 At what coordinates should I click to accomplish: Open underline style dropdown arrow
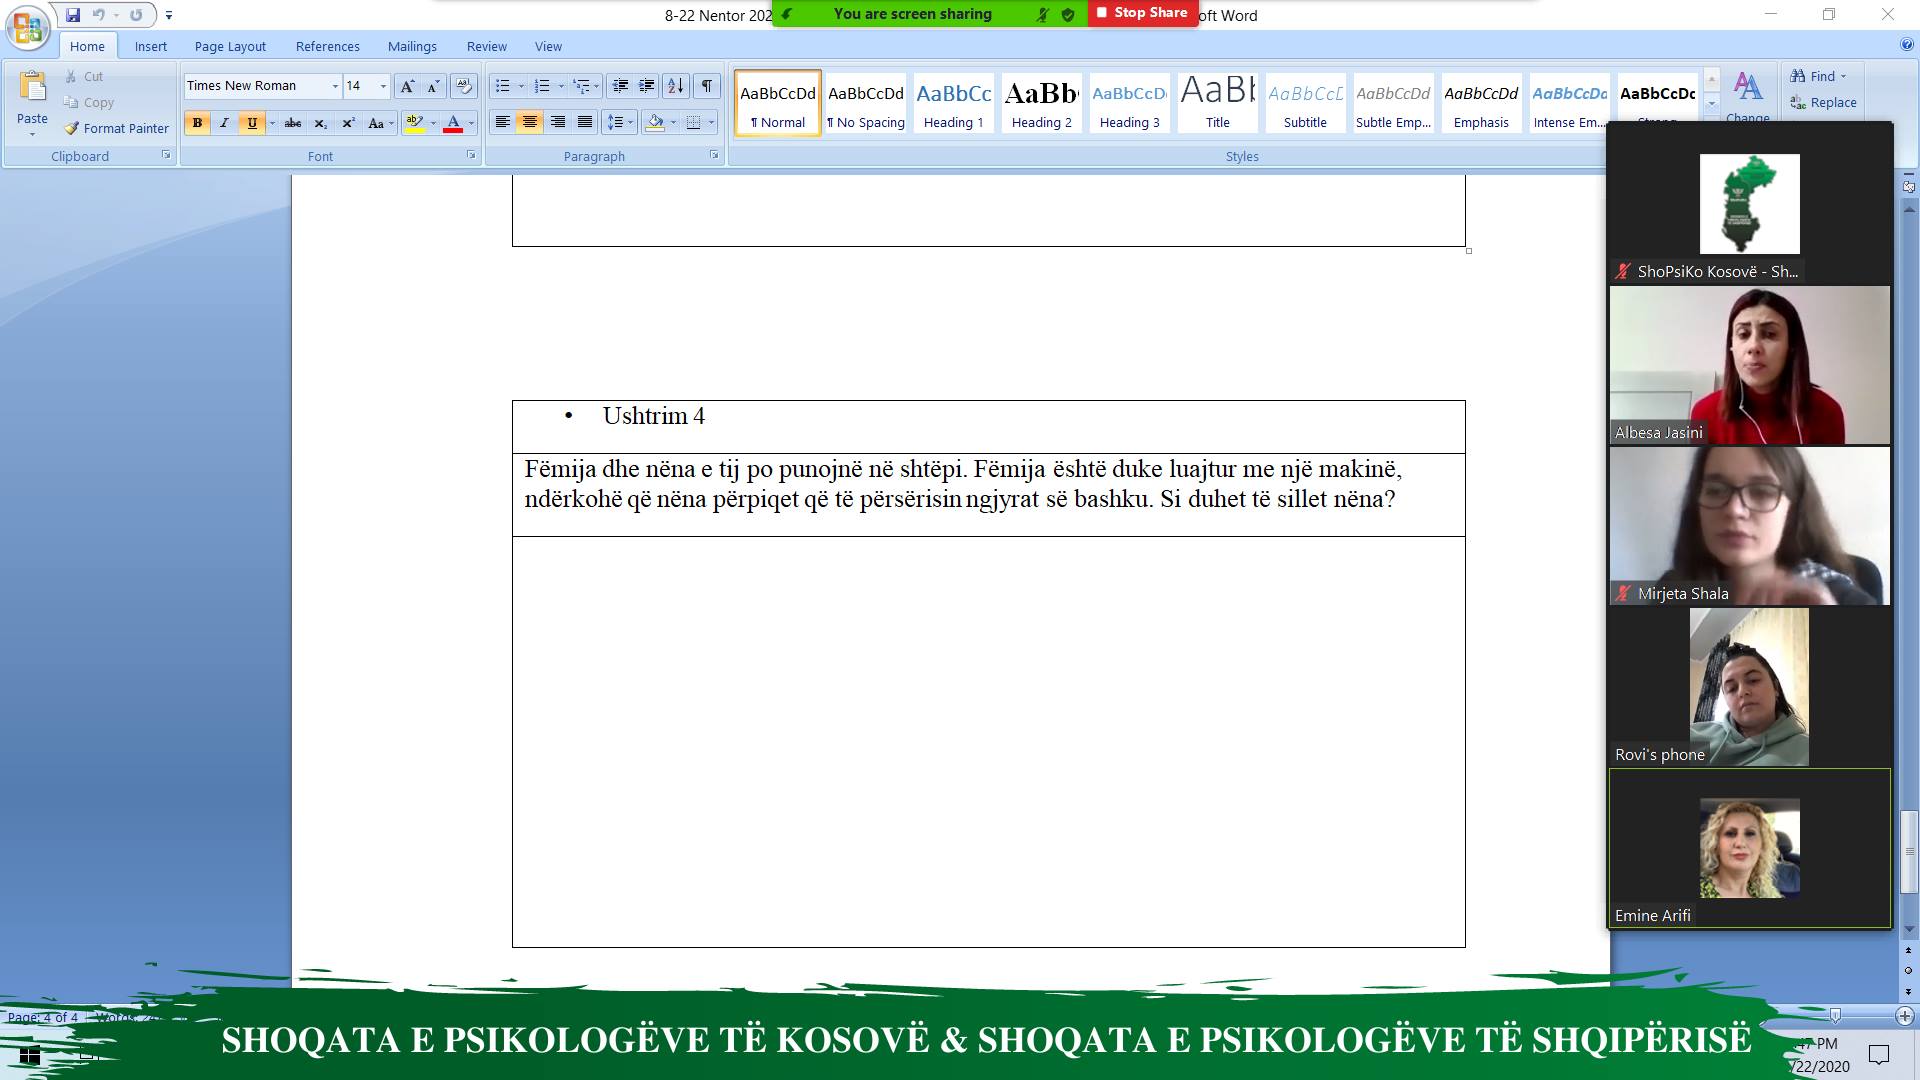(x=272, y=123)
